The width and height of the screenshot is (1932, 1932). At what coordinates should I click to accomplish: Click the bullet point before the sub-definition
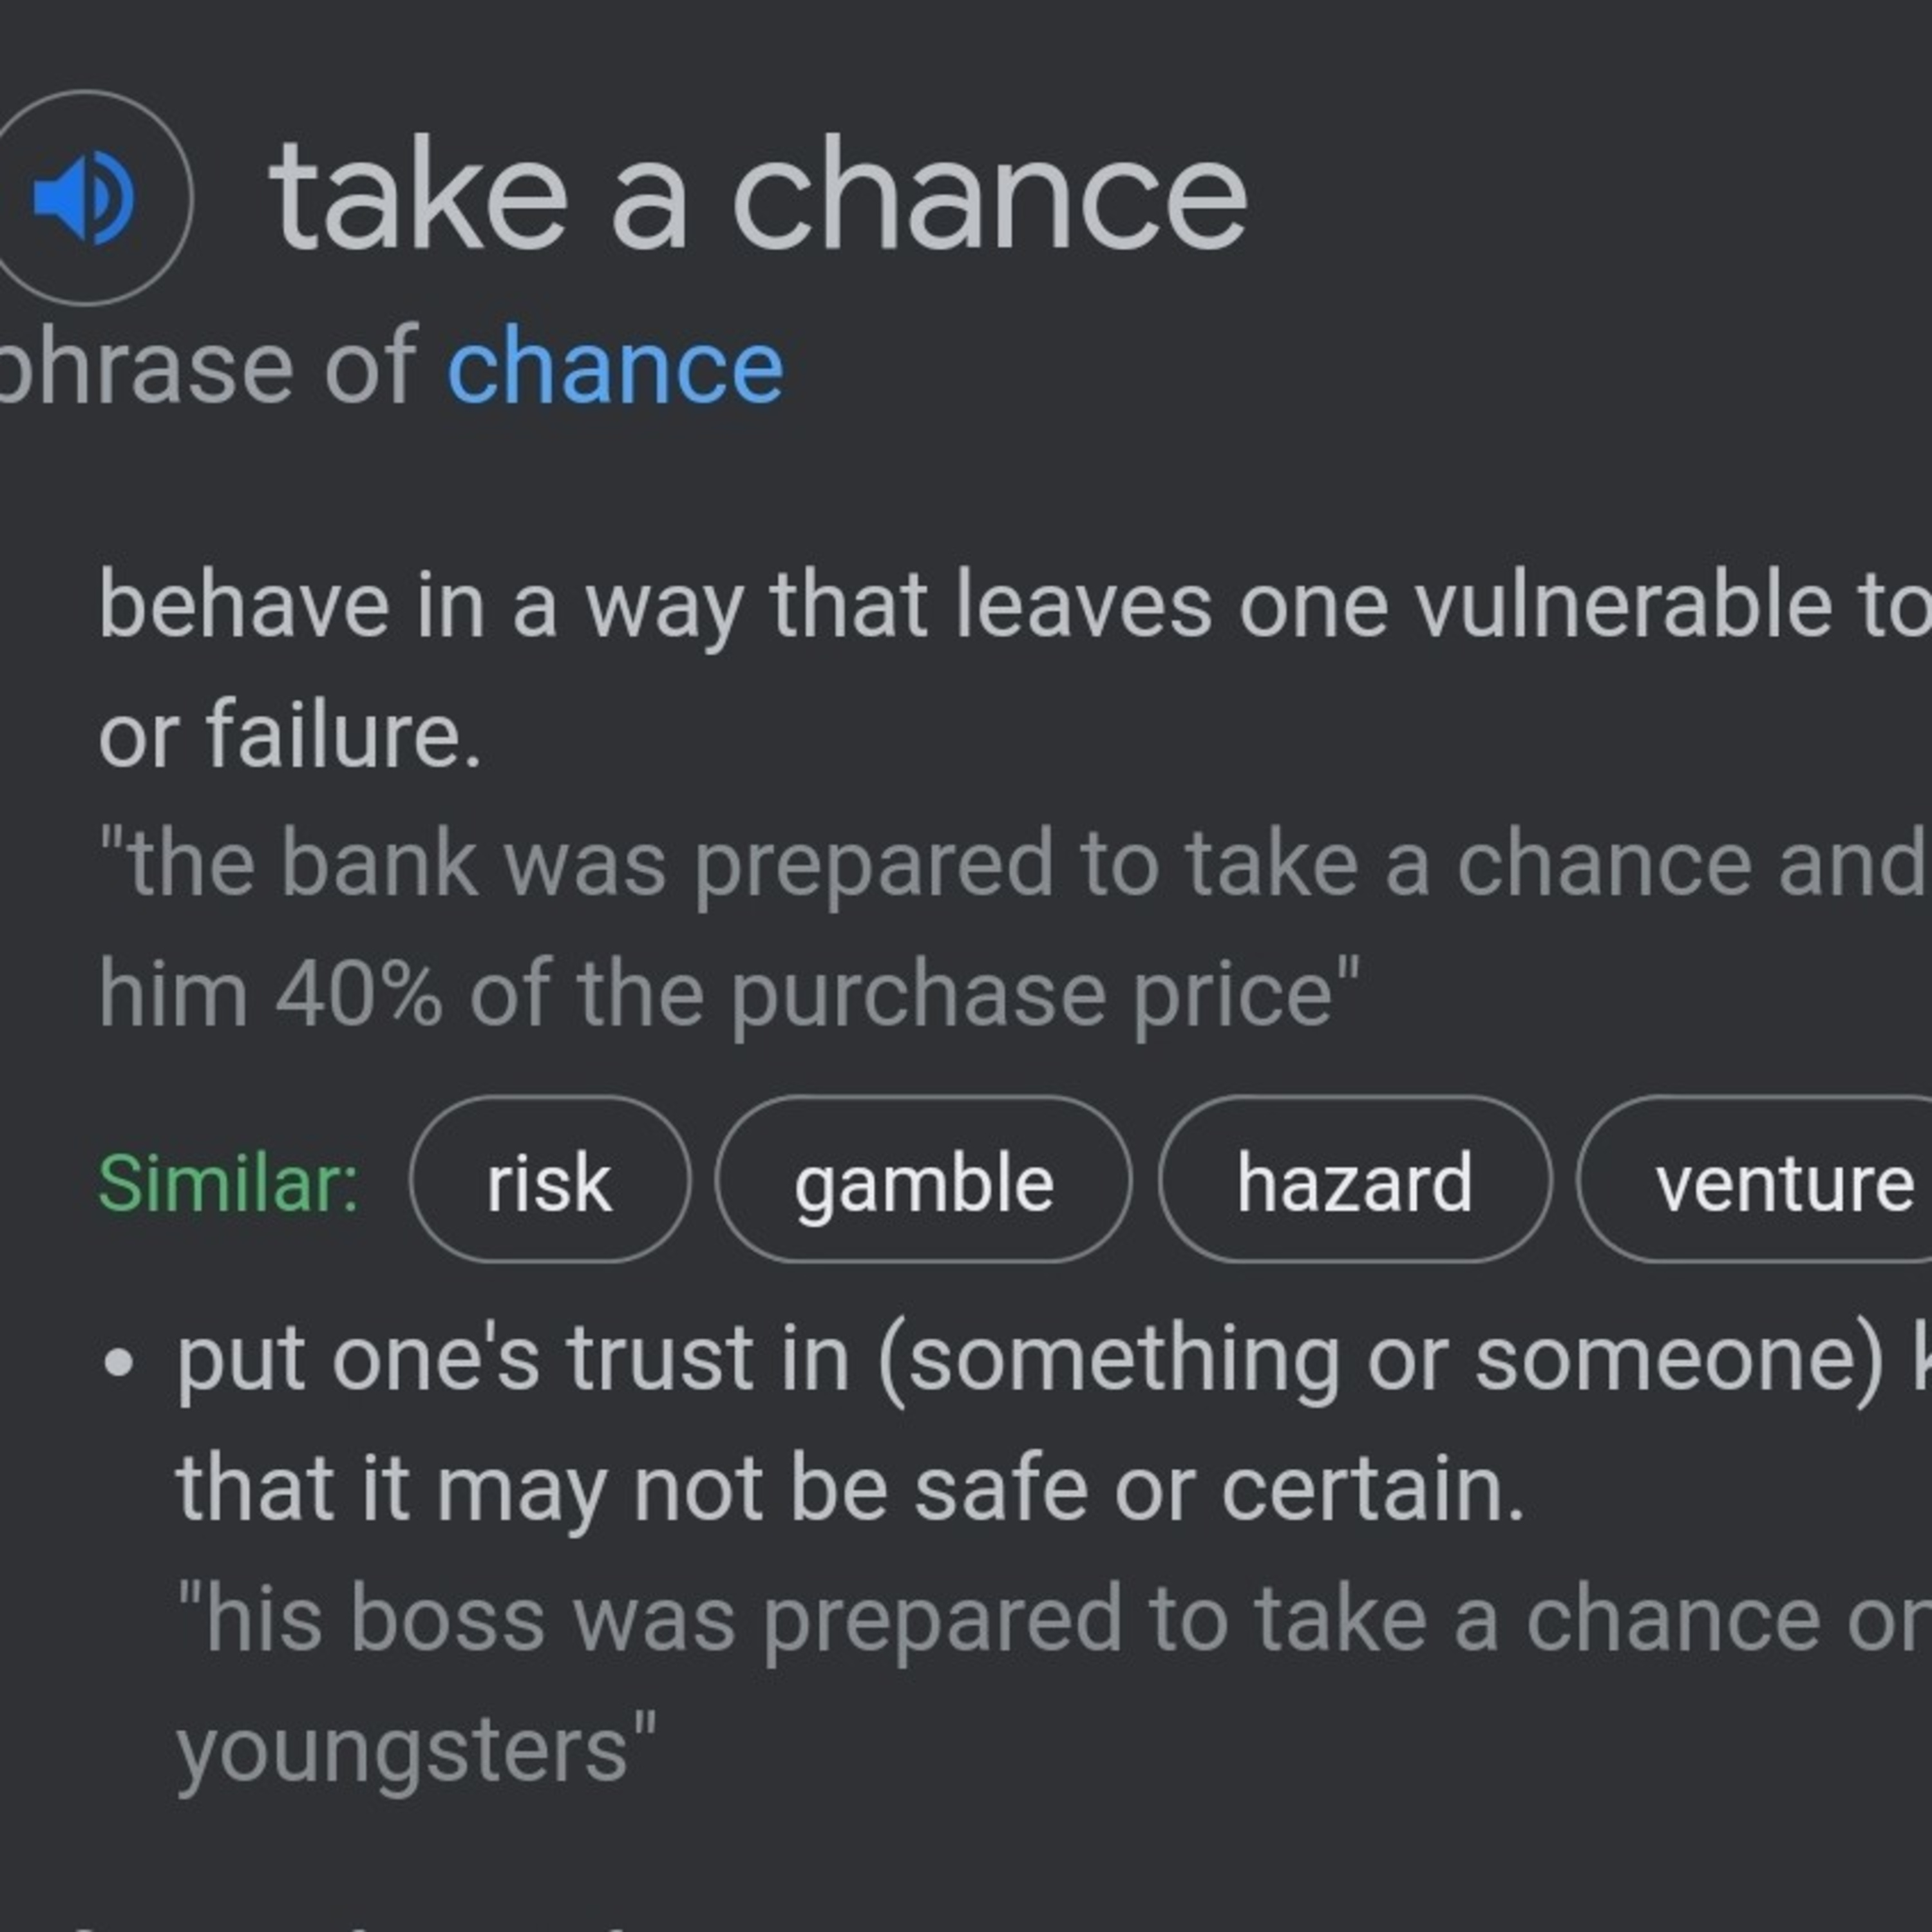[118, 1363]
